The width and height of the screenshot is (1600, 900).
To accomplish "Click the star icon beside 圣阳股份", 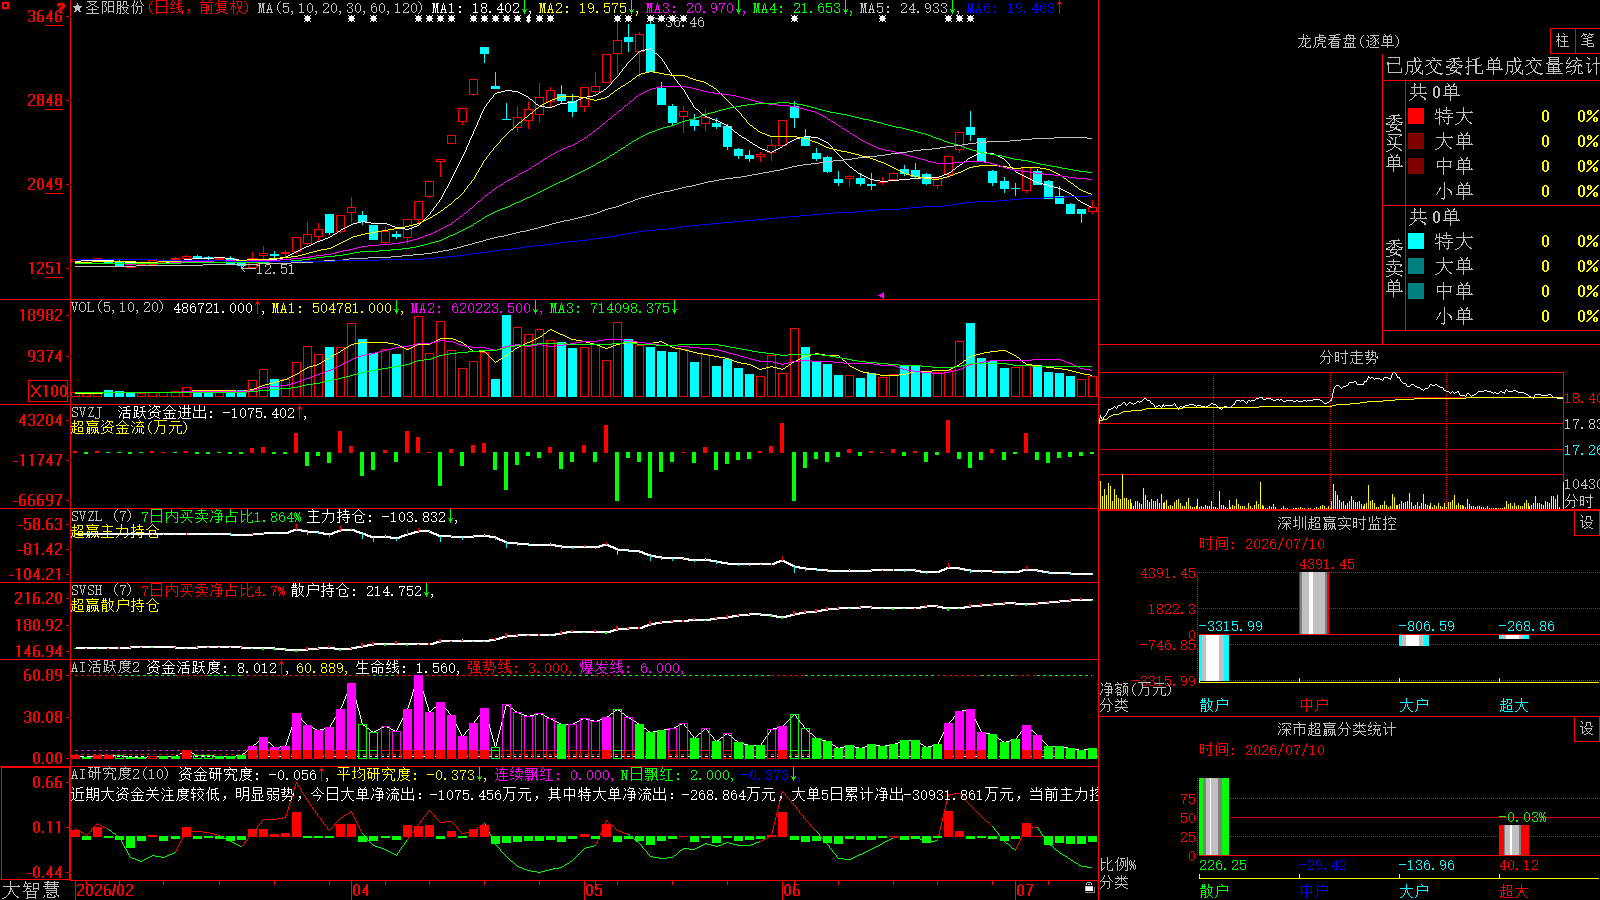I will [x=78, y=8].
